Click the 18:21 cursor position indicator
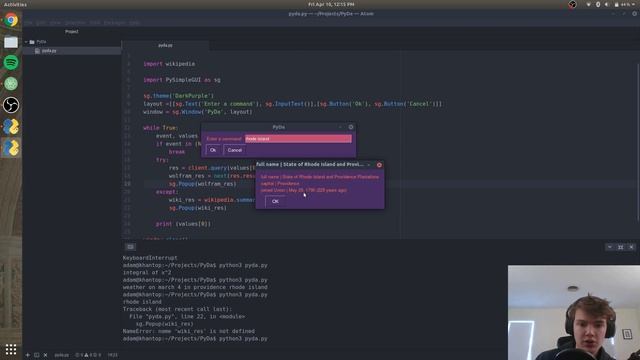 pos(113,355)
